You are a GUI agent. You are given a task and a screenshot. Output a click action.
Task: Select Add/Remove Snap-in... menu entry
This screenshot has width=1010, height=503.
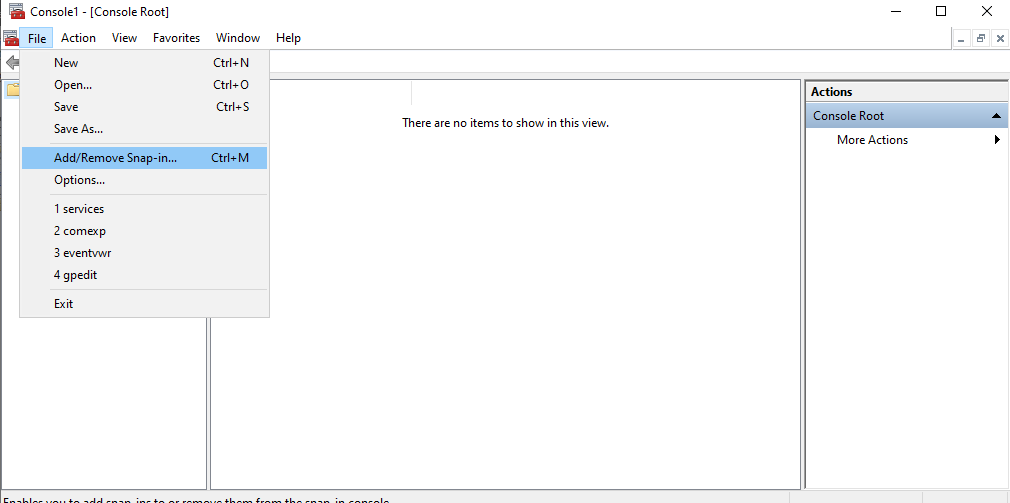click(x=144, y=158)
